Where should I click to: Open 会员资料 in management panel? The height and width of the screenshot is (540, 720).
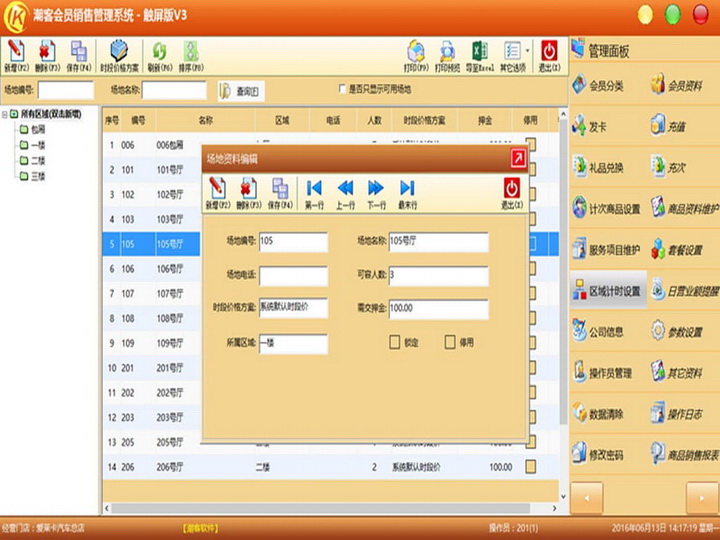[x=677, y=85]
